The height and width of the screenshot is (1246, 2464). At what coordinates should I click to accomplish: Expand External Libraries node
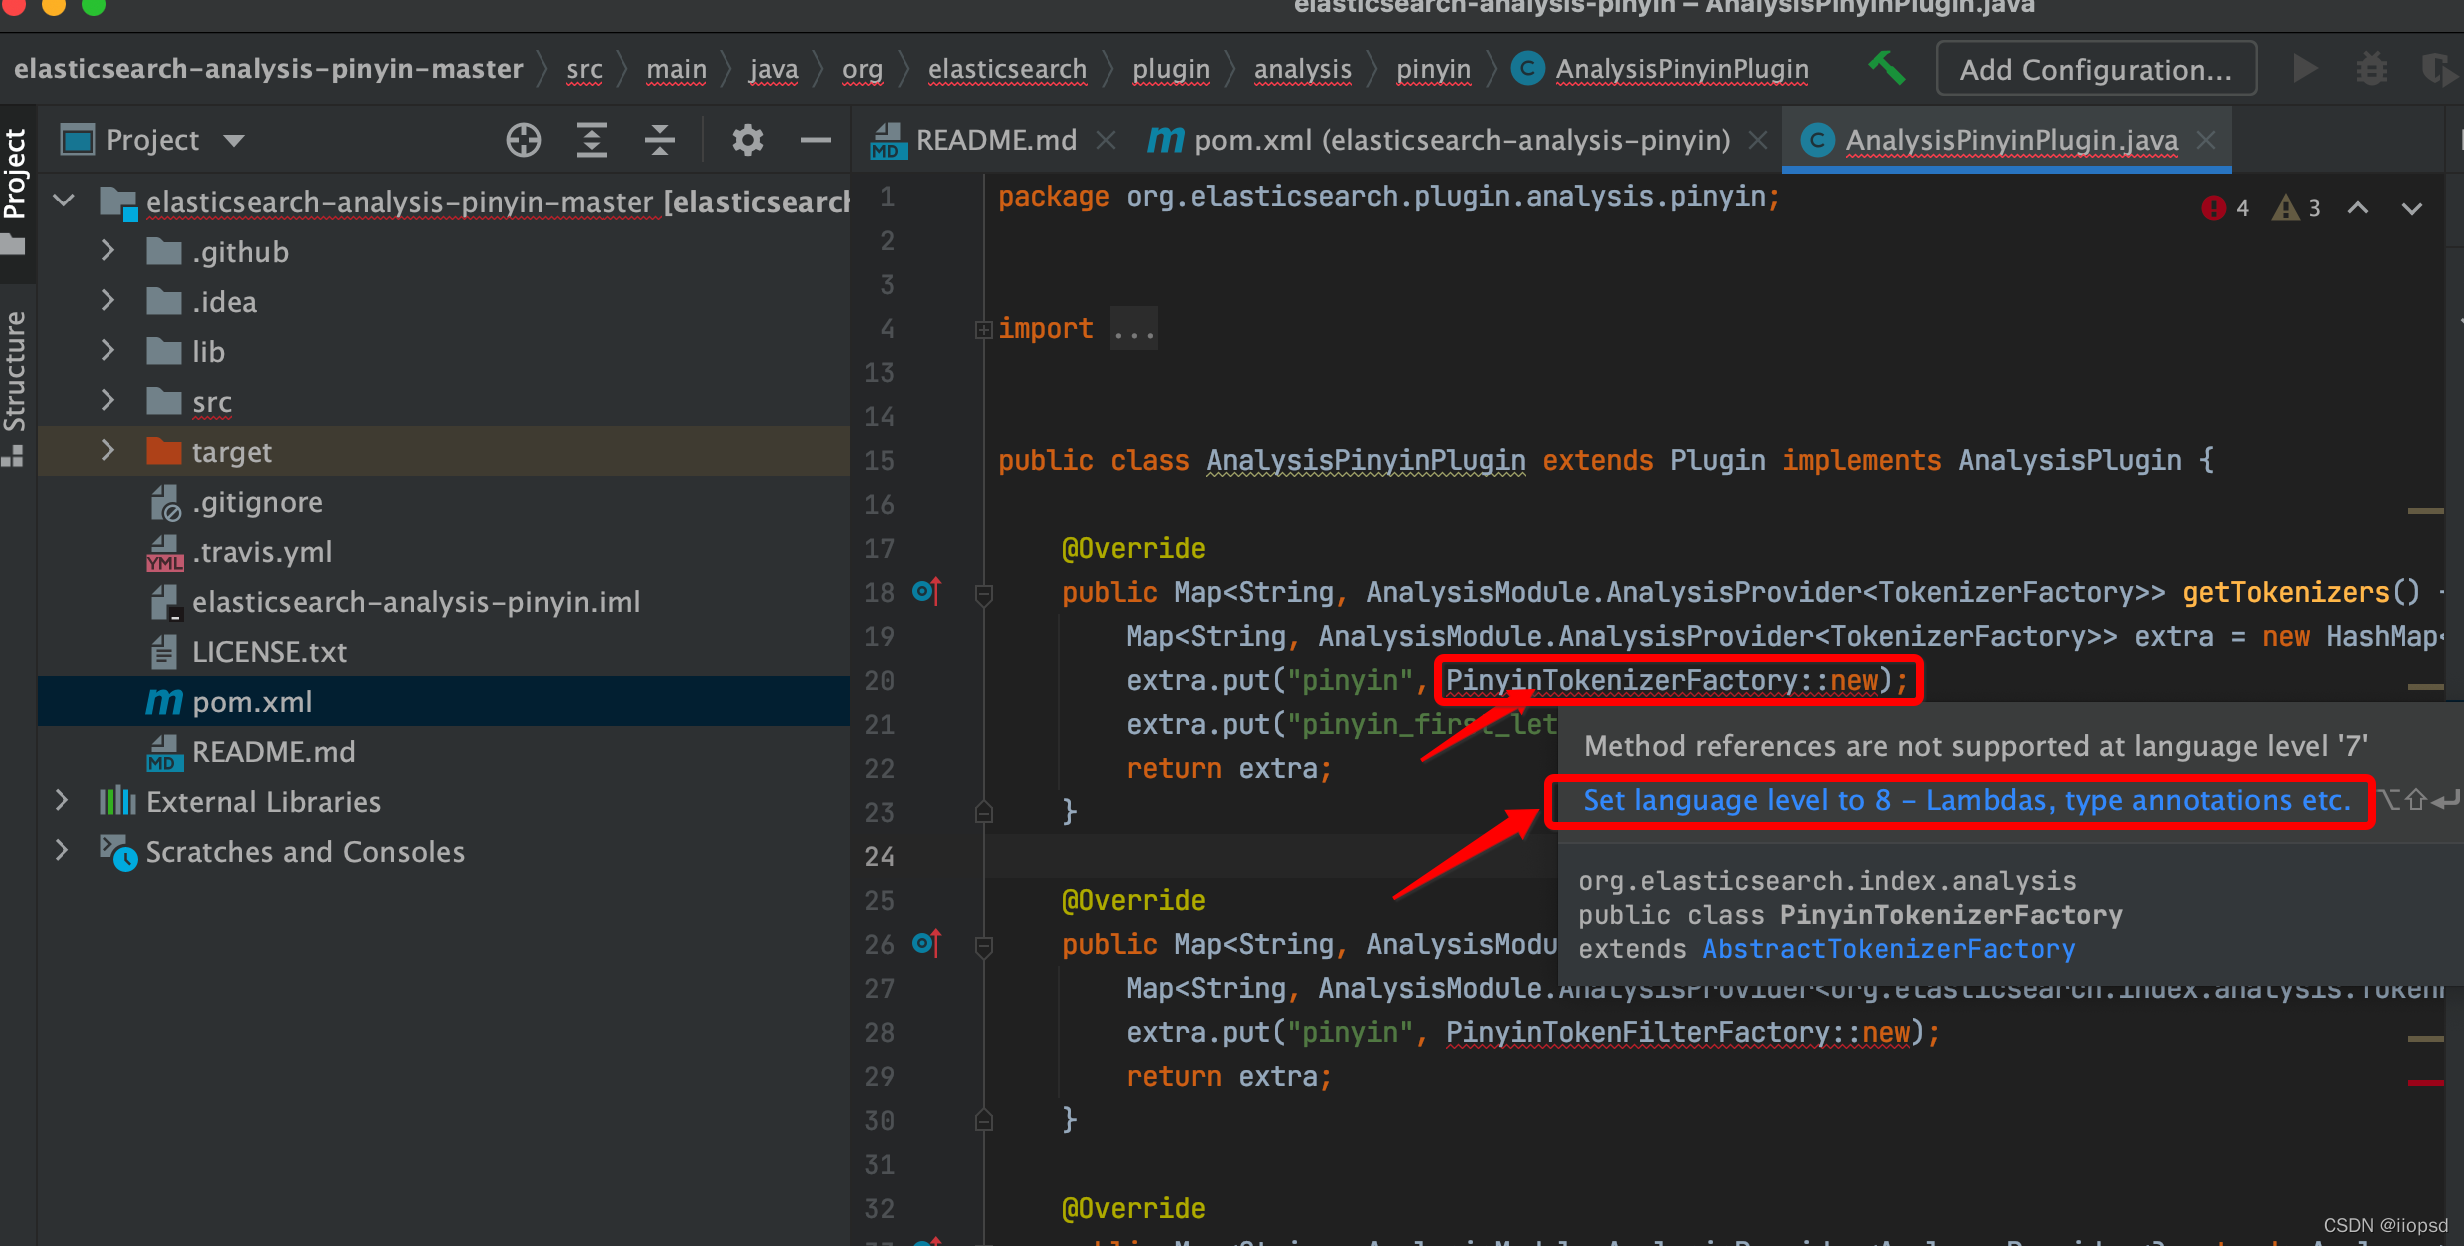(62, 801)
